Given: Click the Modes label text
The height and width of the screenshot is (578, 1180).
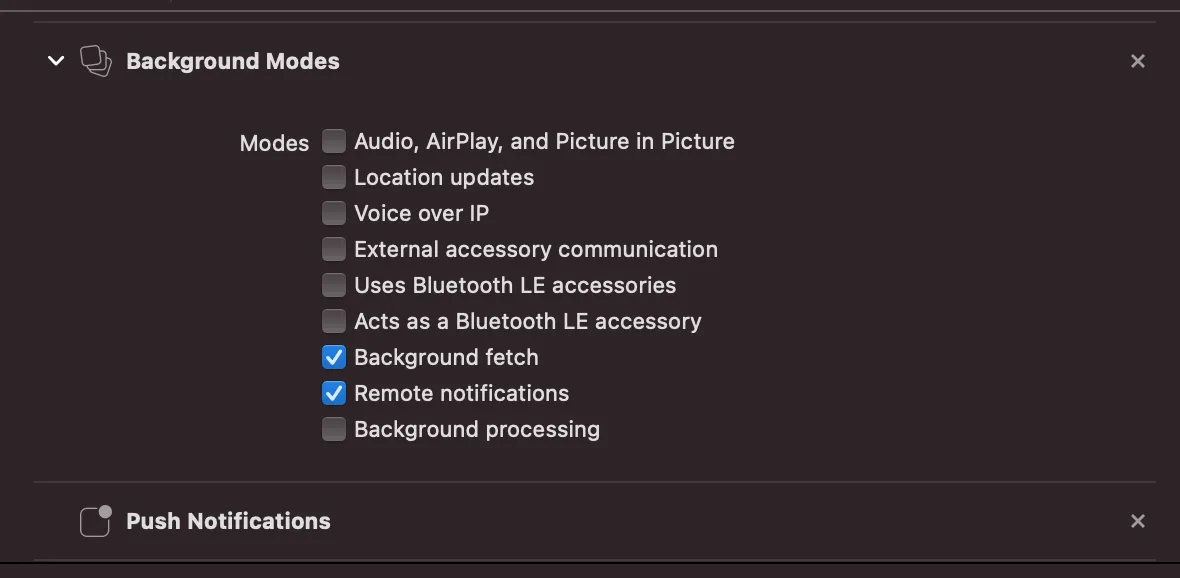Looking at the screenshot, I should tap(274, 143).
